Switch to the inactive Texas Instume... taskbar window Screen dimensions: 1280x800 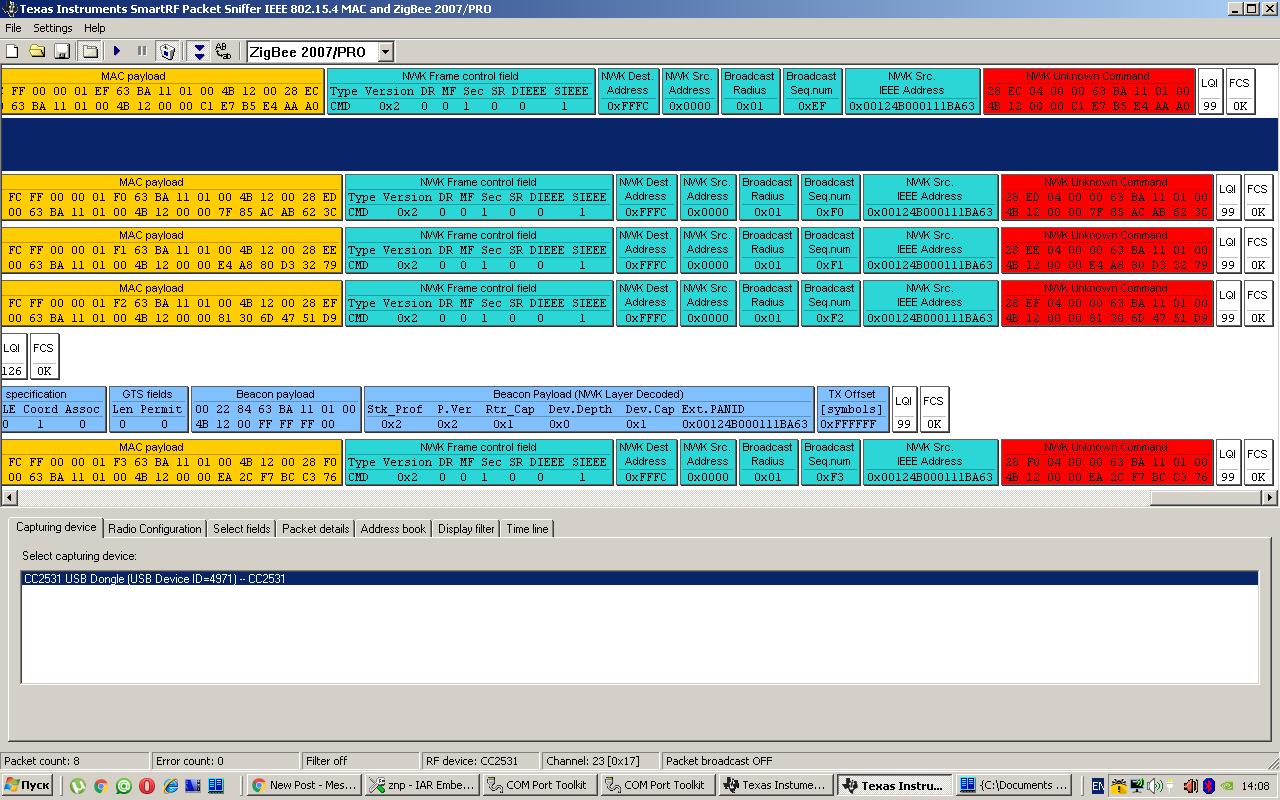[776, 785]
